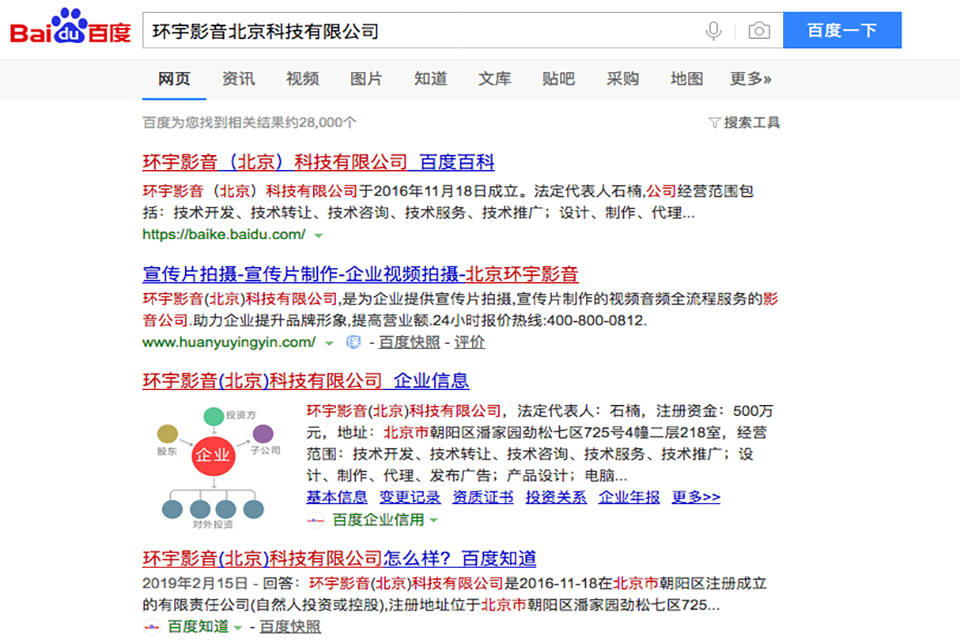Image resolution: width=960 pixels, height=640 pixels.
Task: Open image search via the camera icon
Action: pos(758,30)
